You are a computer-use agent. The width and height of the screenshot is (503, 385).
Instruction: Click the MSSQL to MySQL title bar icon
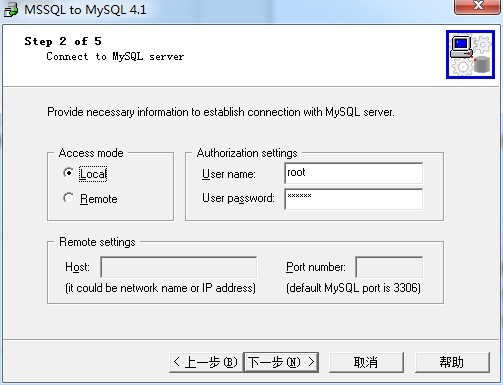click(11, 9)
